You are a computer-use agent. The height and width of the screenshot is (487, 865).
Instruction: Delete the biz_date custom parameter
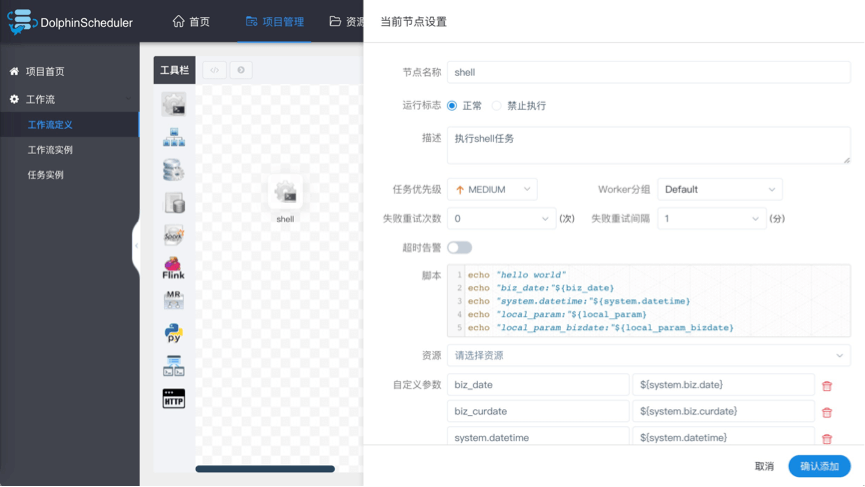coord(826,386)
